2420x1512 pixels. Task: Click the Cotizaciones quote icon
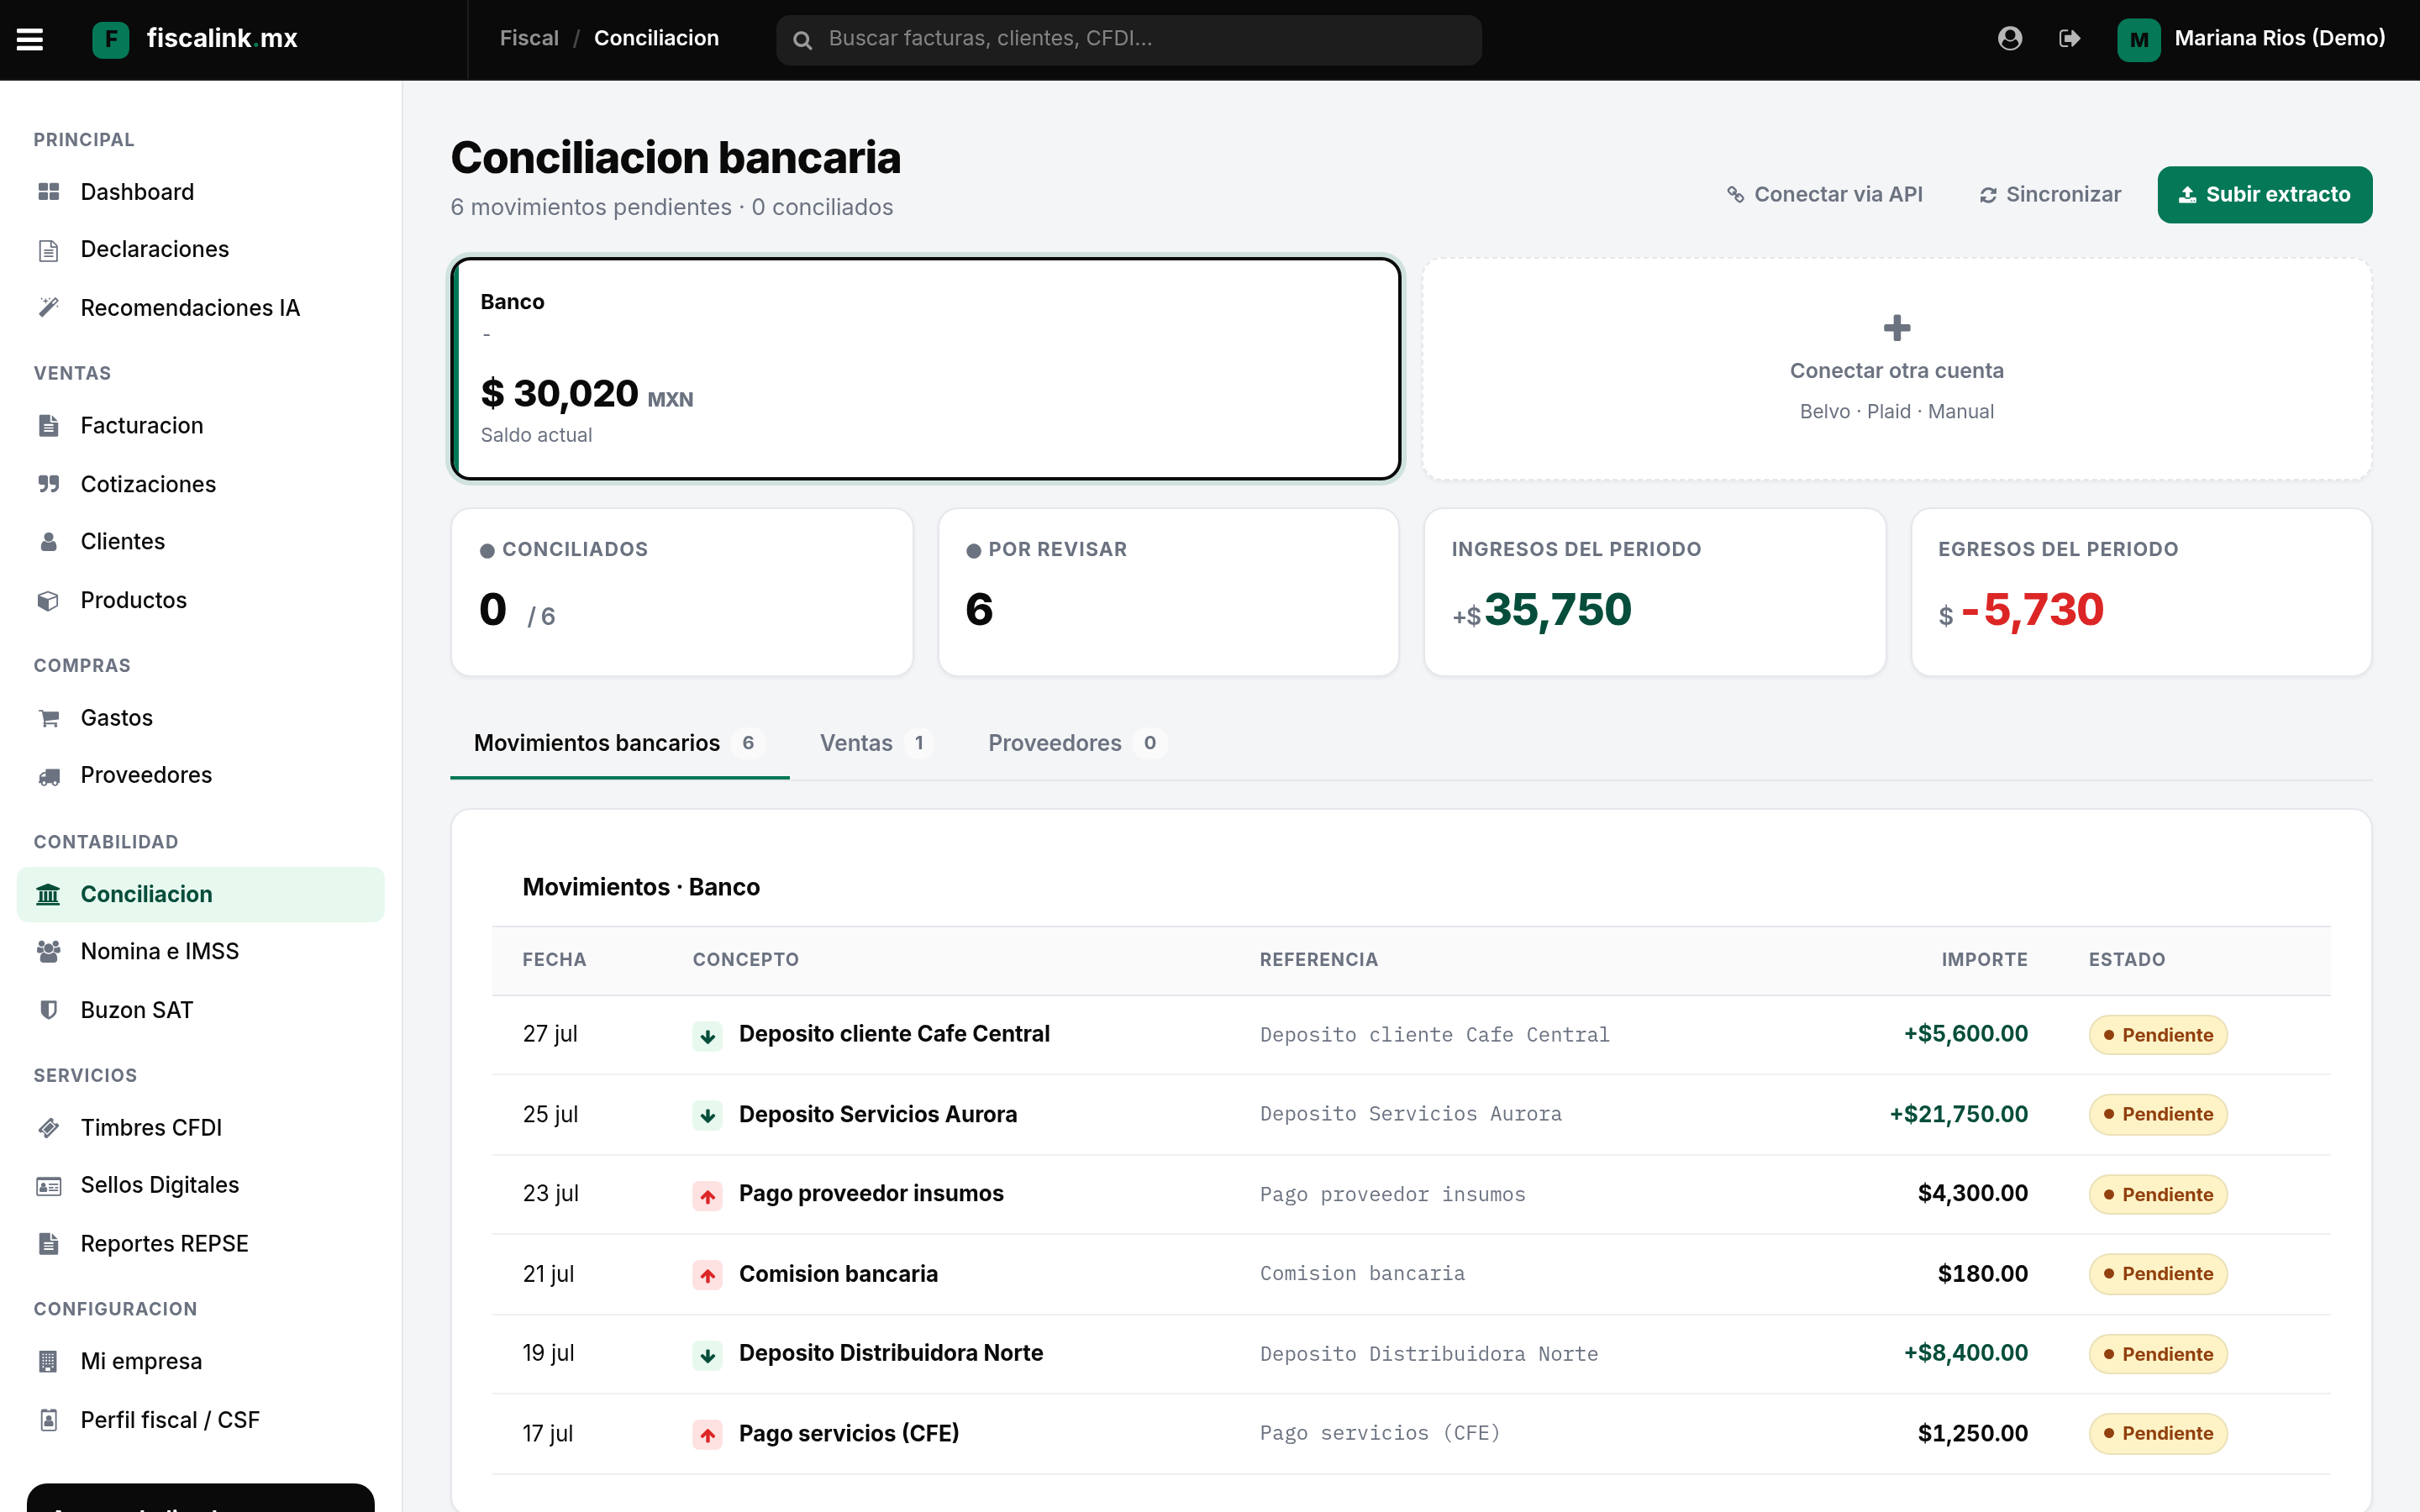48,484
